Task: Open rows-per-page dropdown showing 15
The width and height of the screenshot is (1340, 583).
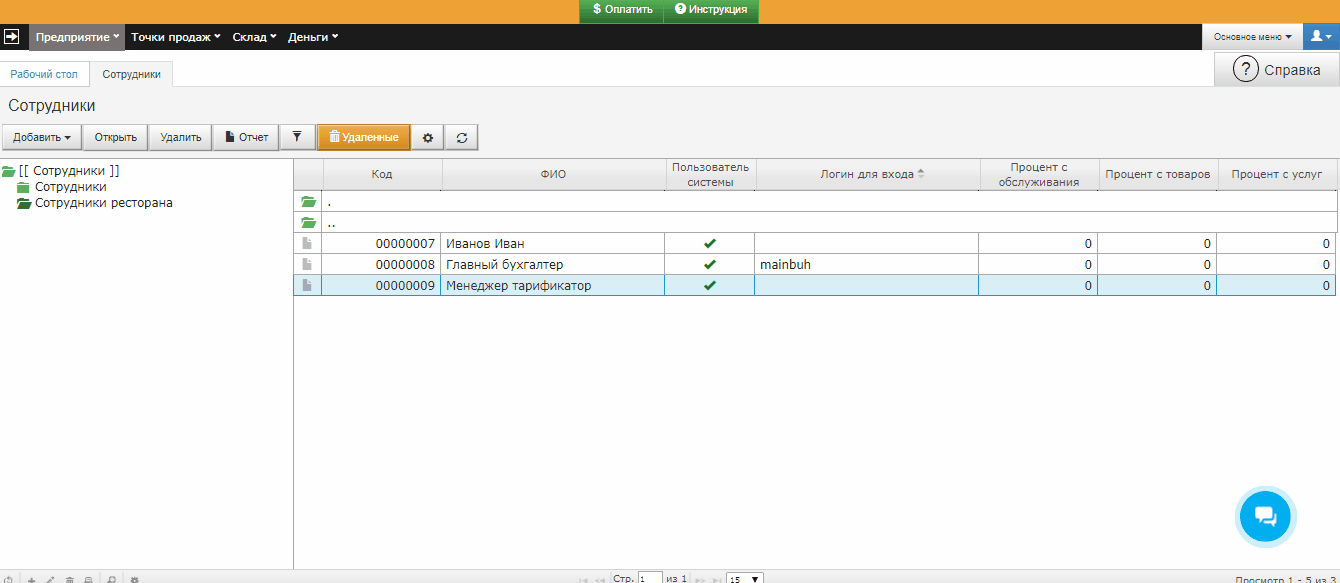Action: click(745, 578)
